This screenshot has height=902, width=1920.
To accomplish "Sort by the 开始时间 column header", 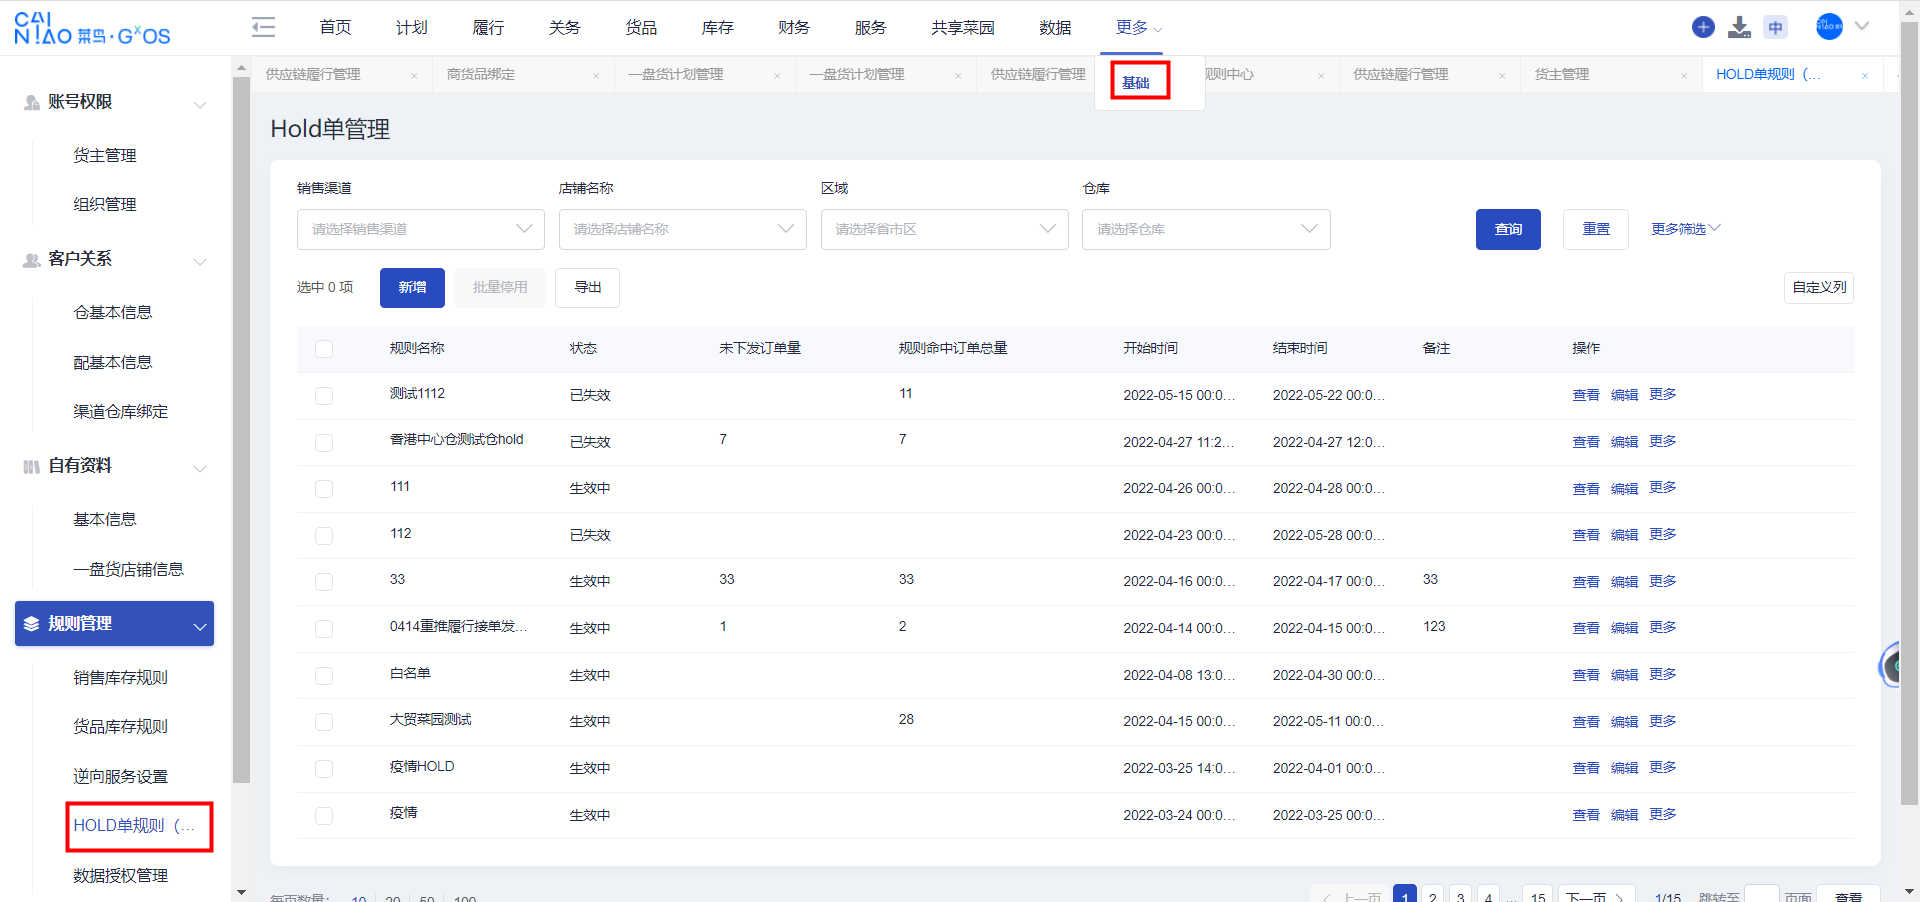I will pyautogui.click(x=1151, y=348).
